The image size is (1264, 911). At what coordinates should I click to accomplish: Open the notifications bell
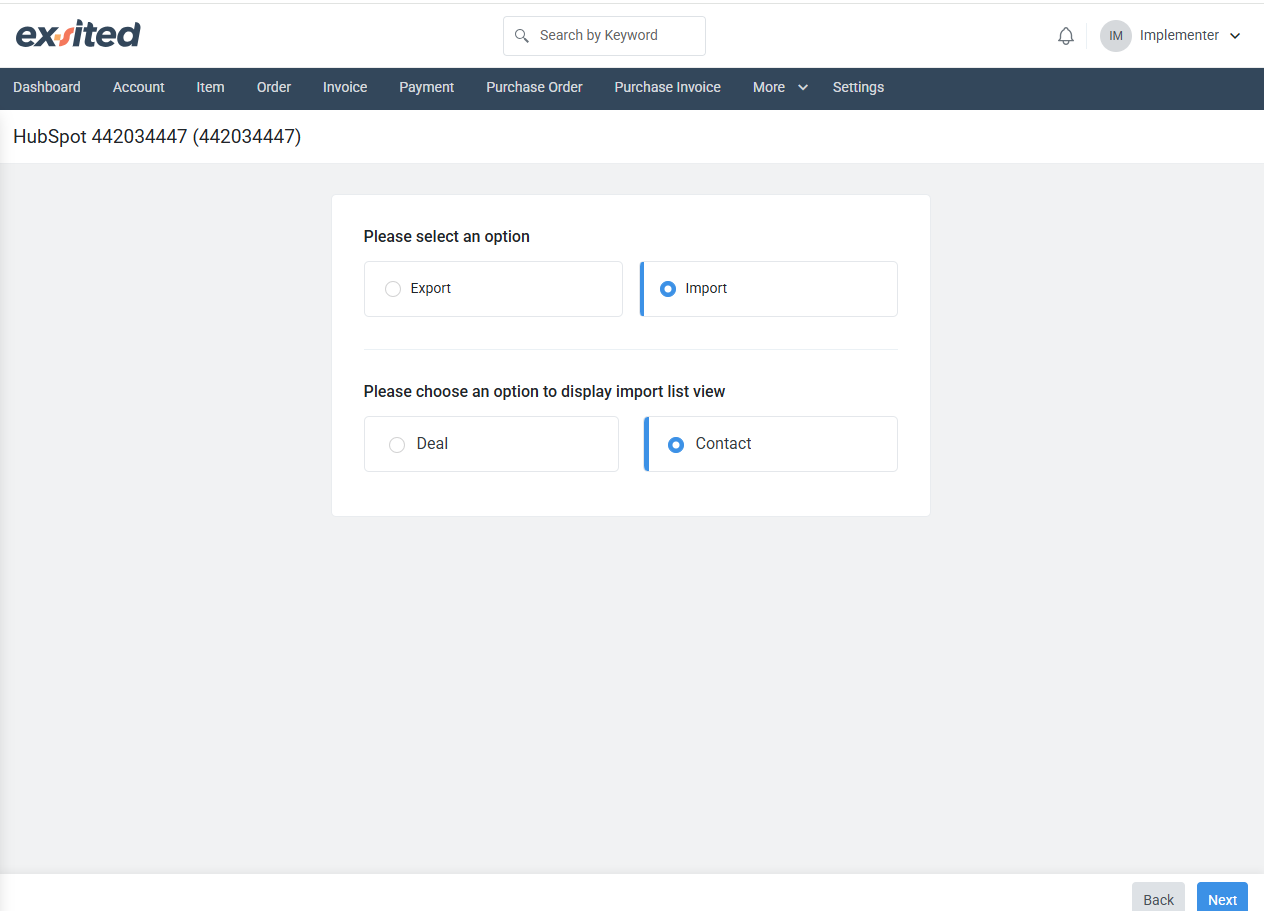(1066, 36)
